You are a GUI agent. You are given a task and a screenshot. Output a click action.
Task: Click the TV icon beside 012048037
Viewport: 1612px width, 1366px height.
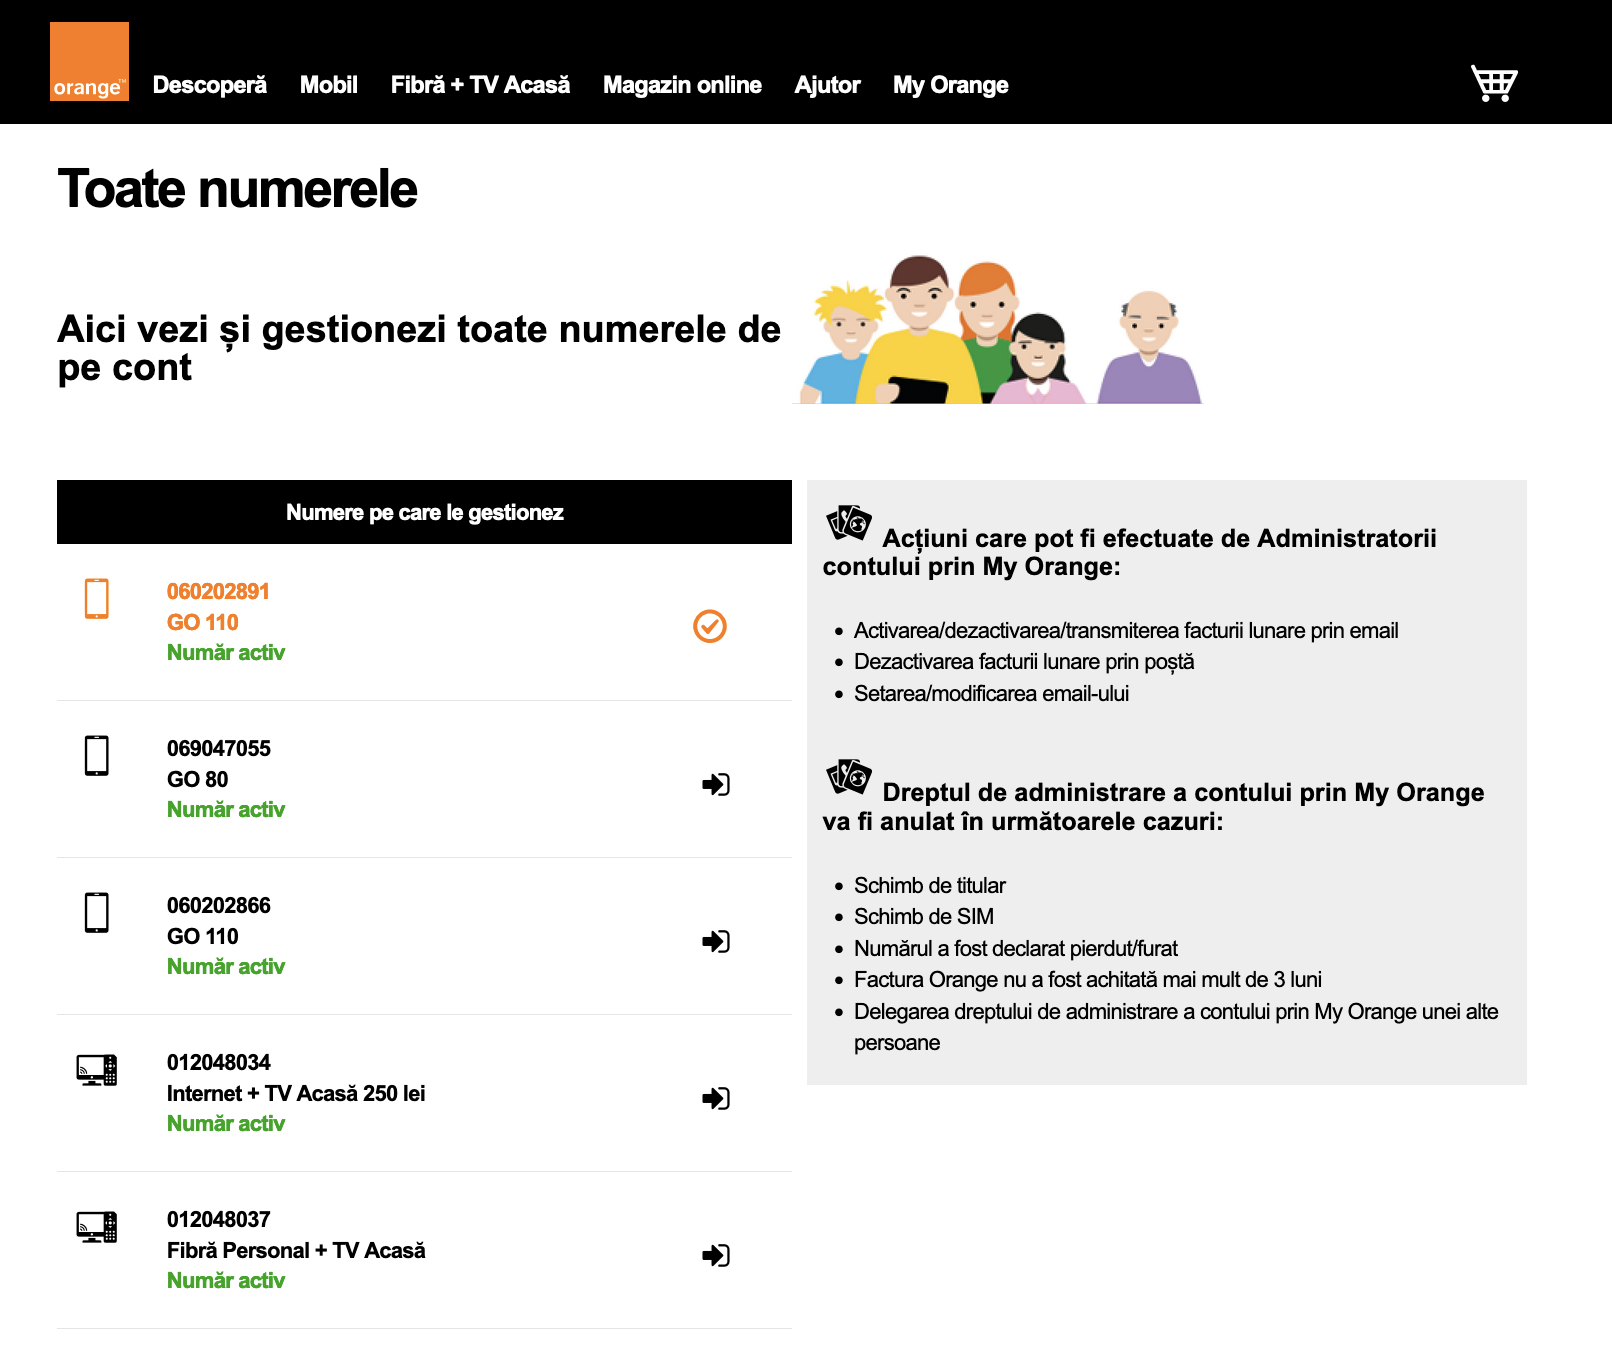coord(97,1227)
